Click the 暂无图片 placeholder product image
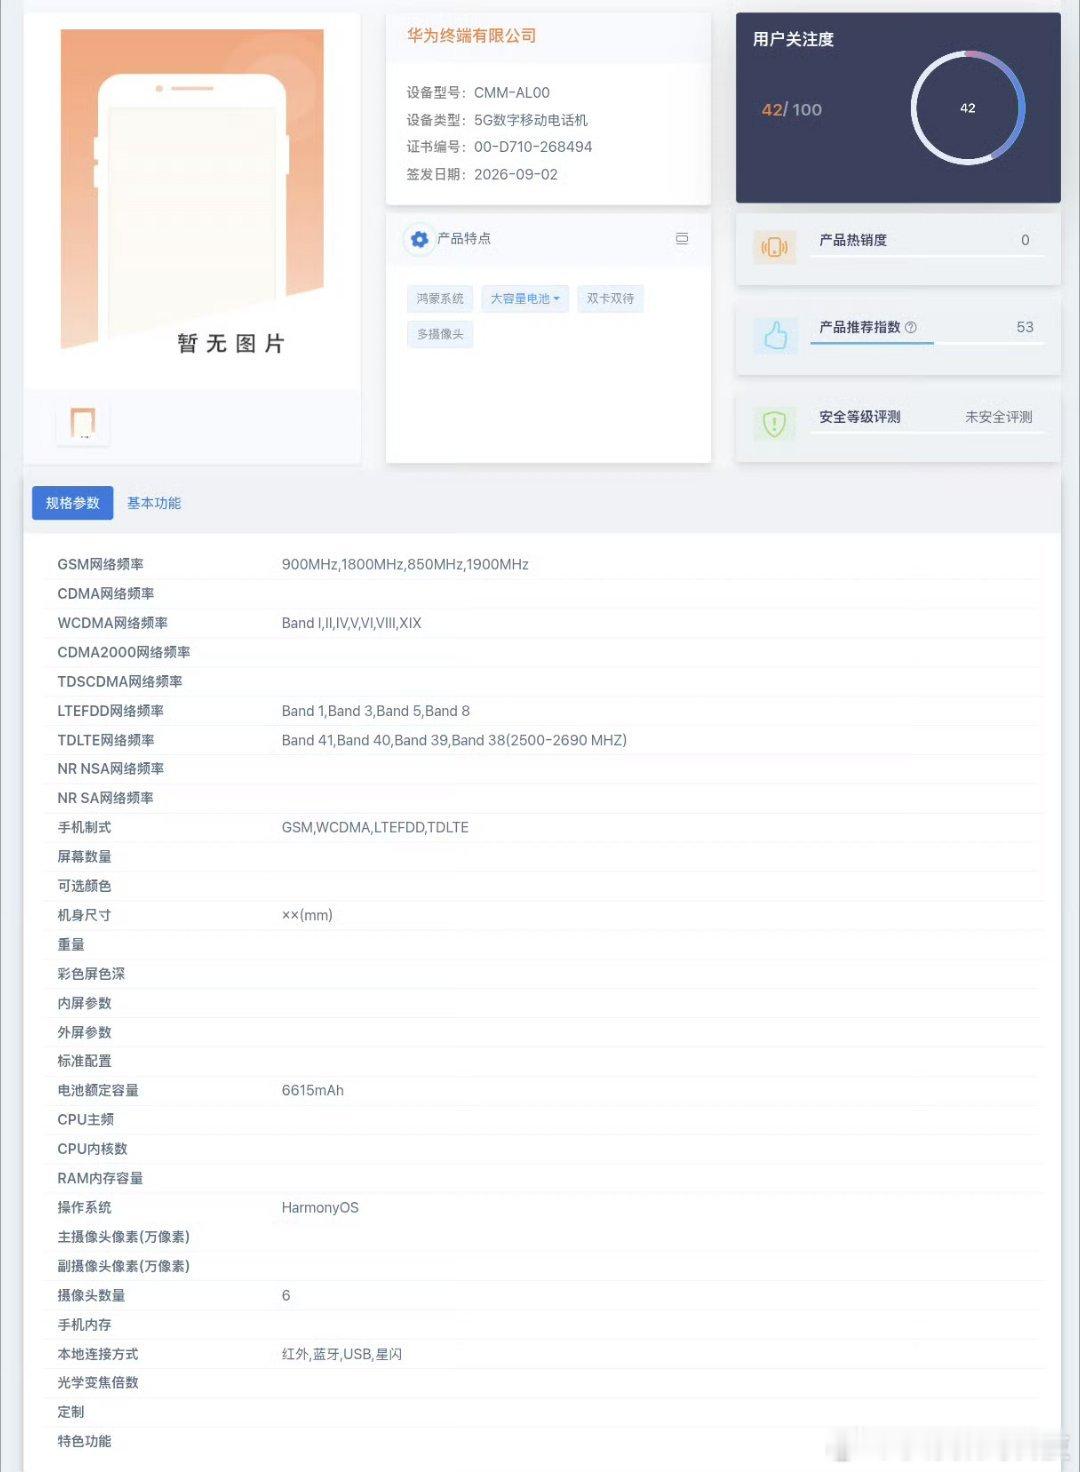Image resolution: width=1080 pixels, height=1472 pixels. pos(192,191)
